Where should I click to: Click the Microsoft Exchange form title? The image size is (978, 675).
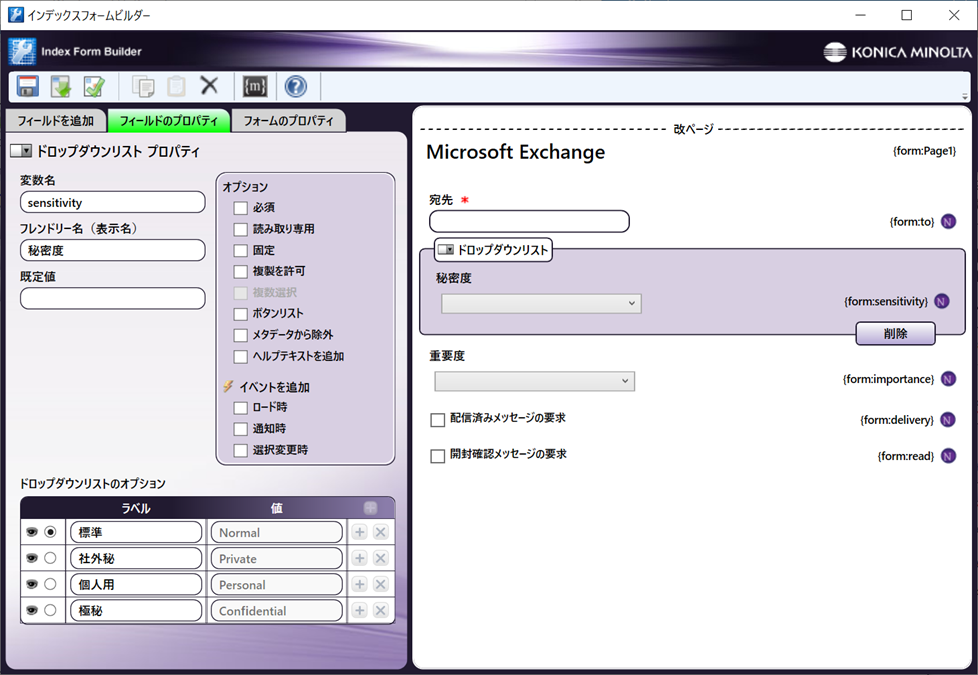click(x=515, y=152)
